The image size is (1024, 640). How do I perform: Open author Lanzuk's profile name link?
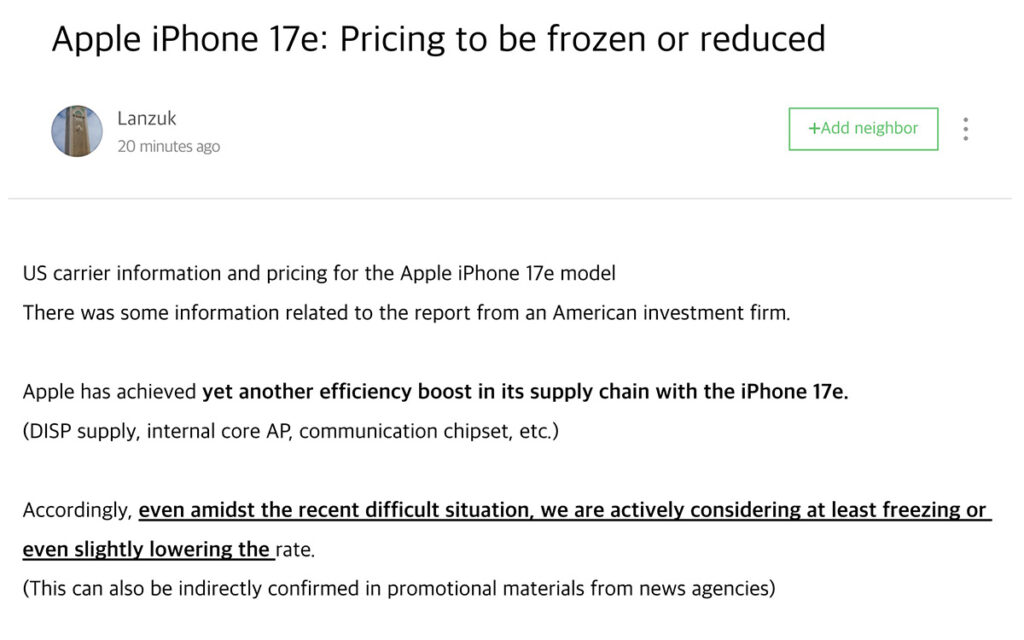(147, 118)
